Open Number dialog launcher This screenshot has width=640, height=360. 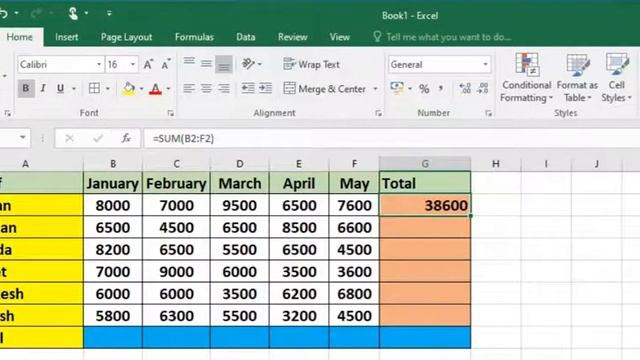489,113
